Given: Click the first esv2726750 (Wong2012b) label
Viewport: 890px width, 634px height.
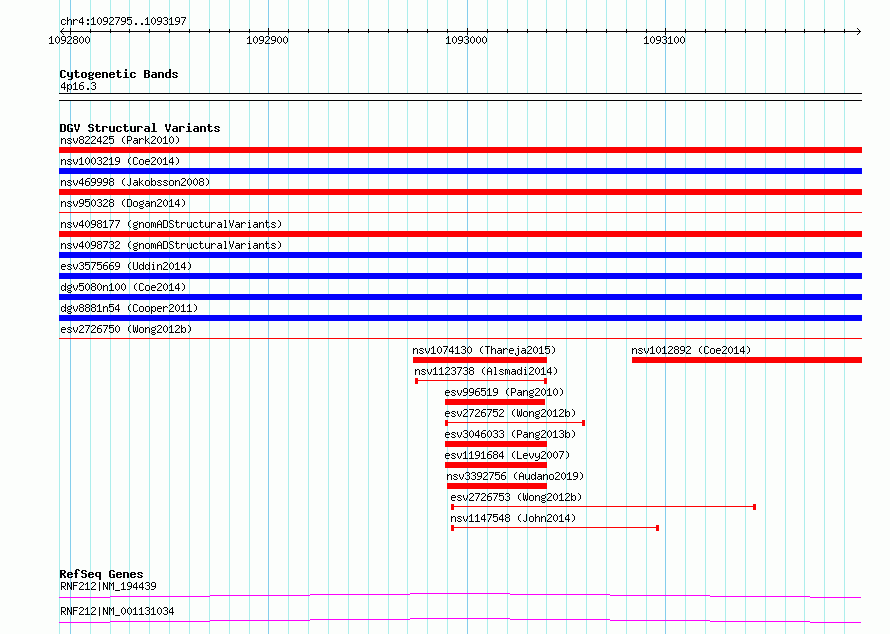Looking at the screenshot, I should click(126, 329).
